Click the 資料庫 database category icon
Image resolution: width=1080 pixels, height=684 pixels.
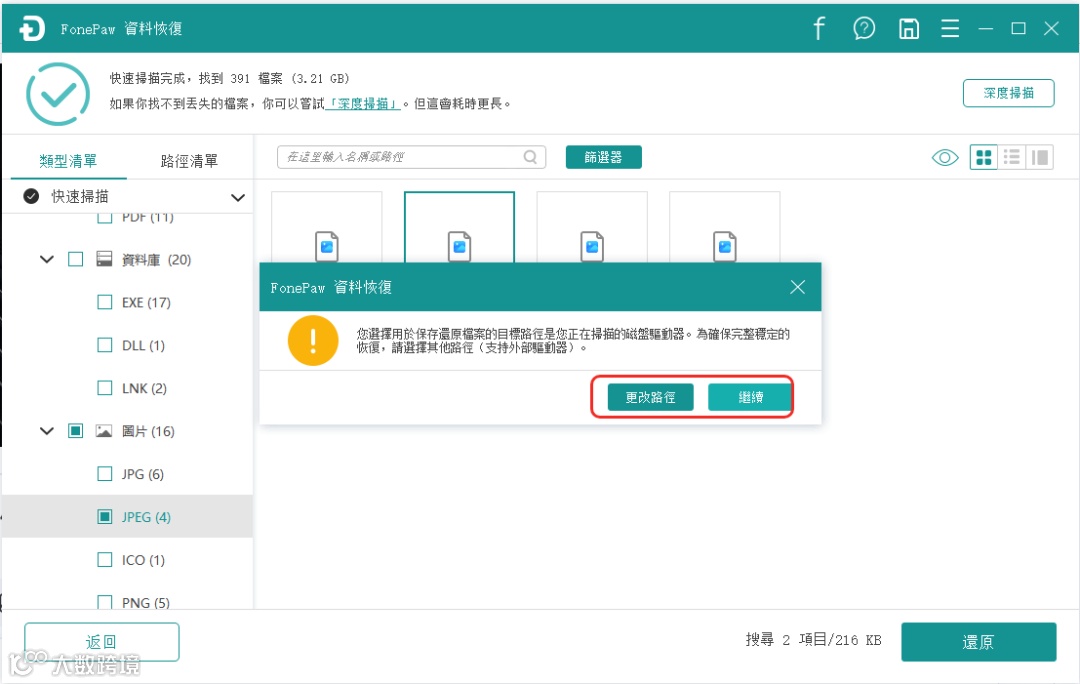(x=104, y=259)
